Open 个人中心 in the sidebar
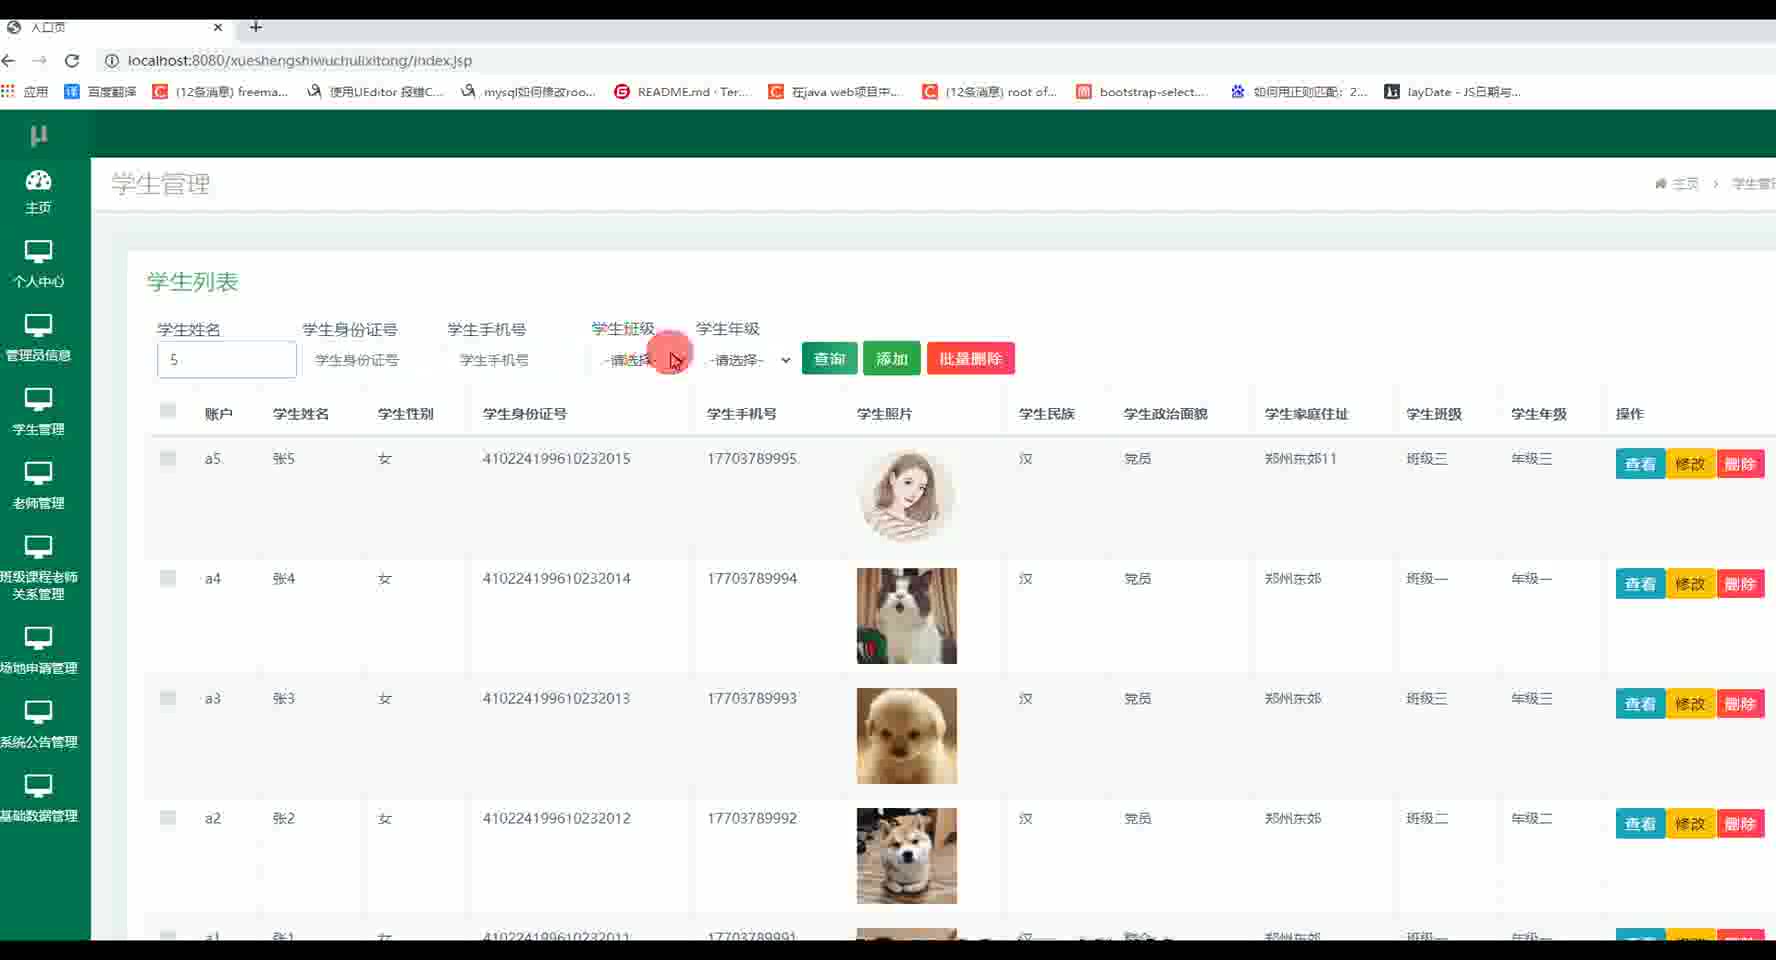 (x=38, y=264)
